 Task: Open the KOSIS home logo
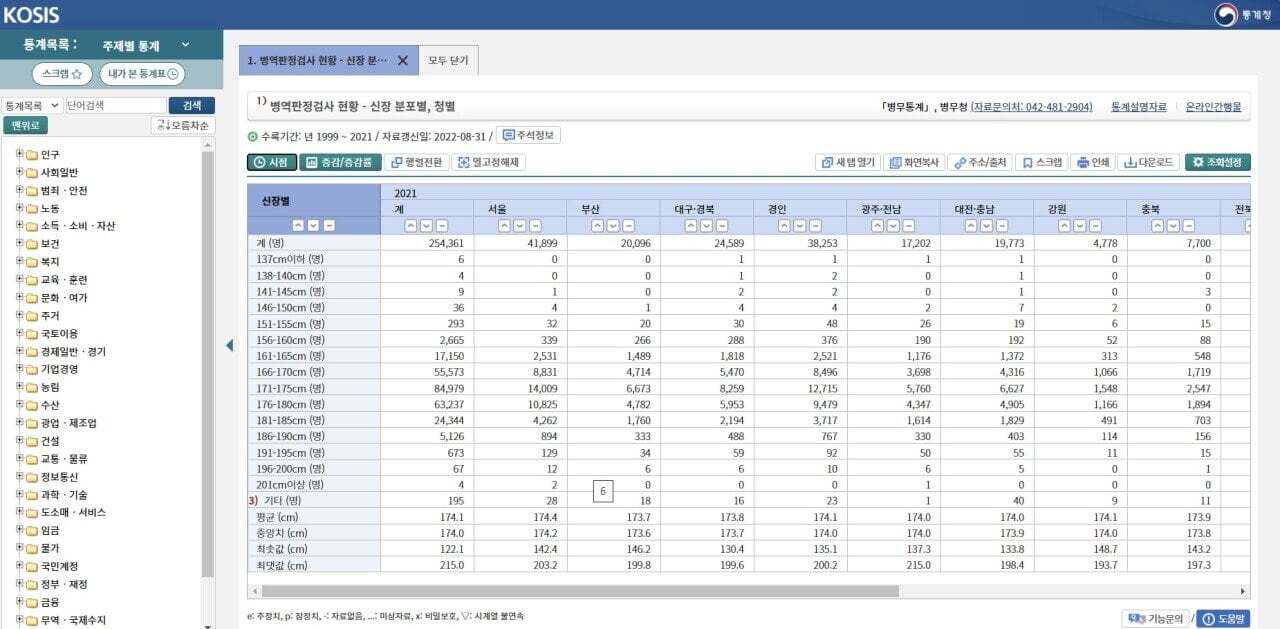[32, 15]
